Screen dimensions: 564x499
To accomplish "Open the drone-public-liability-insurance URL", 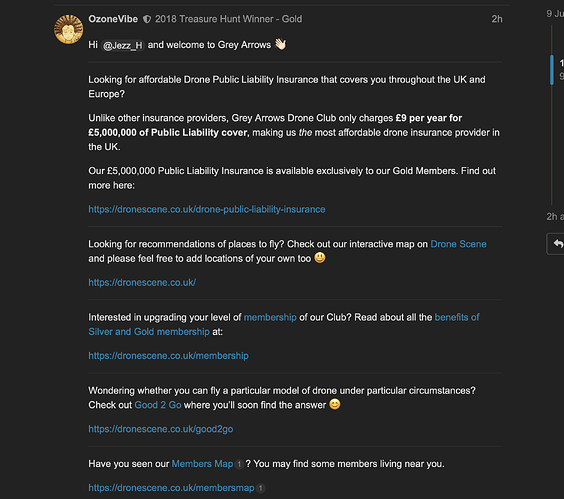I will (207, 209).
